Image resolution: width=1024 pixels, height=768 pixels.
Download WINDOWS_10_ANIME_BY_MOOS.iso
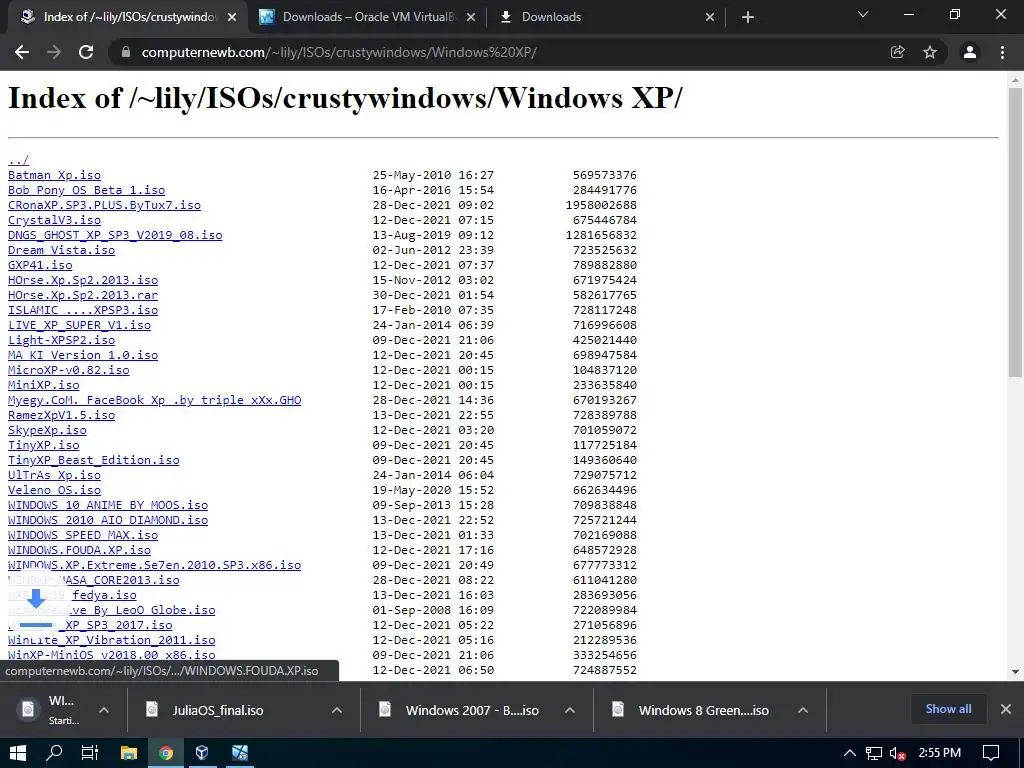coord(108,505)
